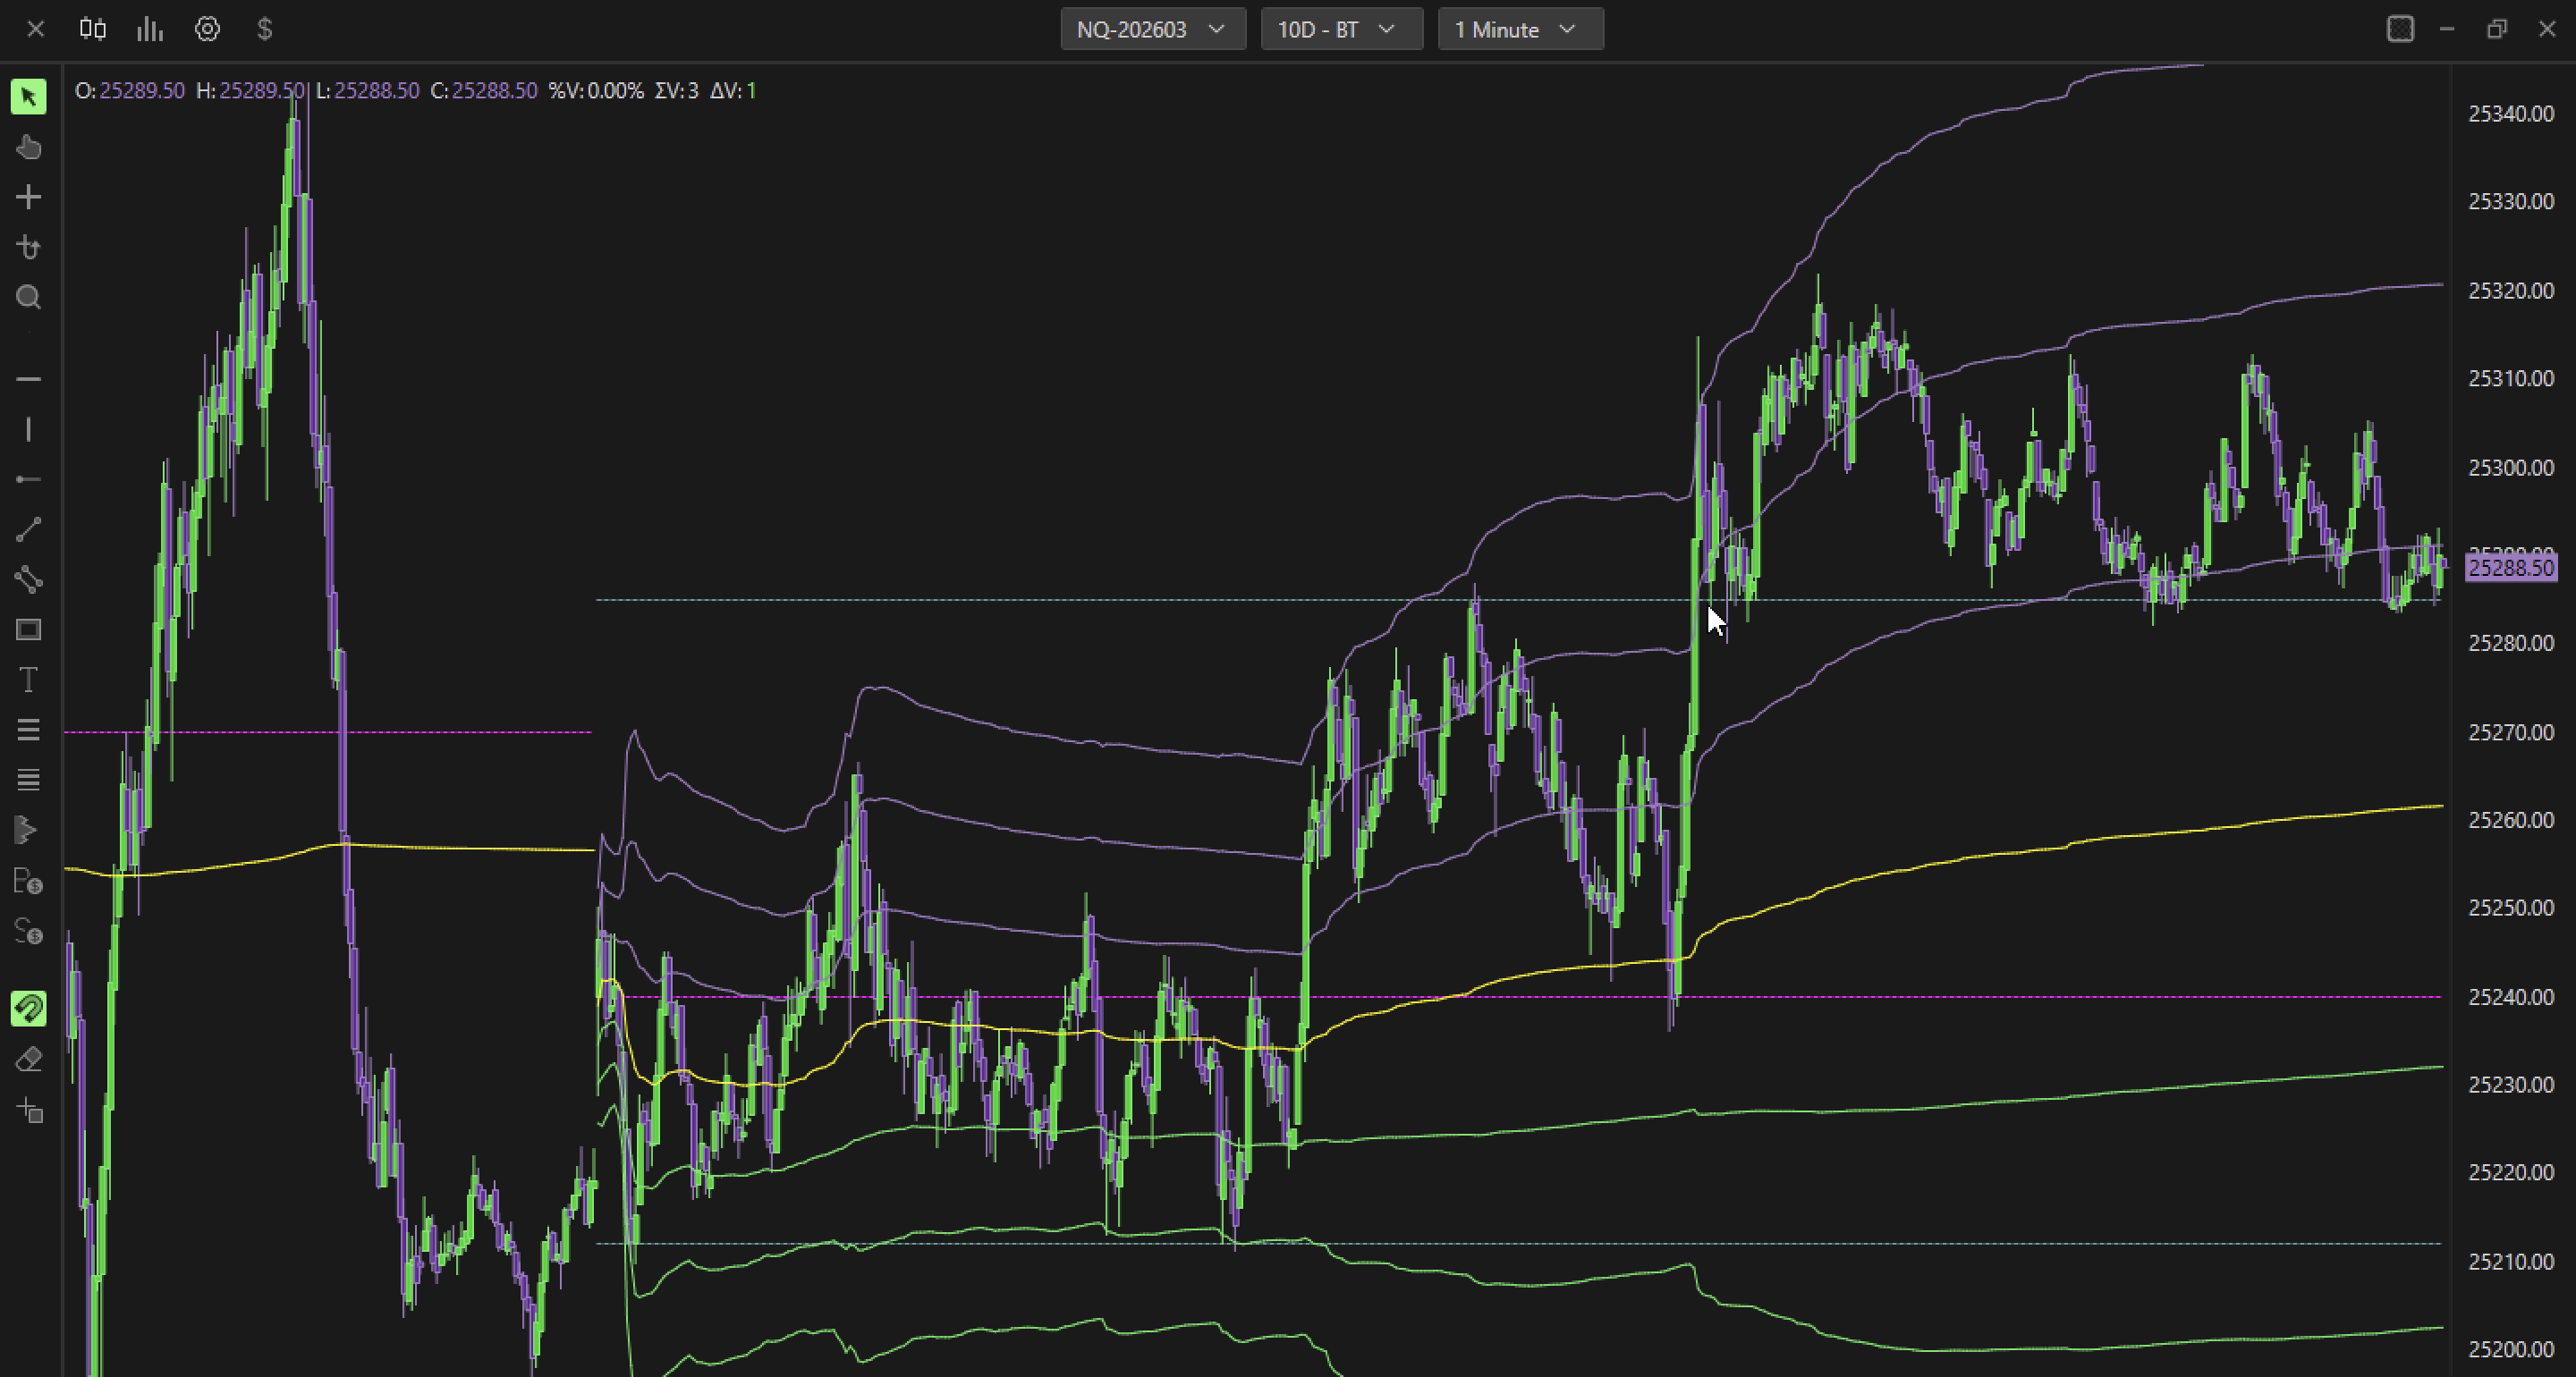2576x1377 pixels.
Task: Select the arrow pointer tool
Action: tap(28, 97)
